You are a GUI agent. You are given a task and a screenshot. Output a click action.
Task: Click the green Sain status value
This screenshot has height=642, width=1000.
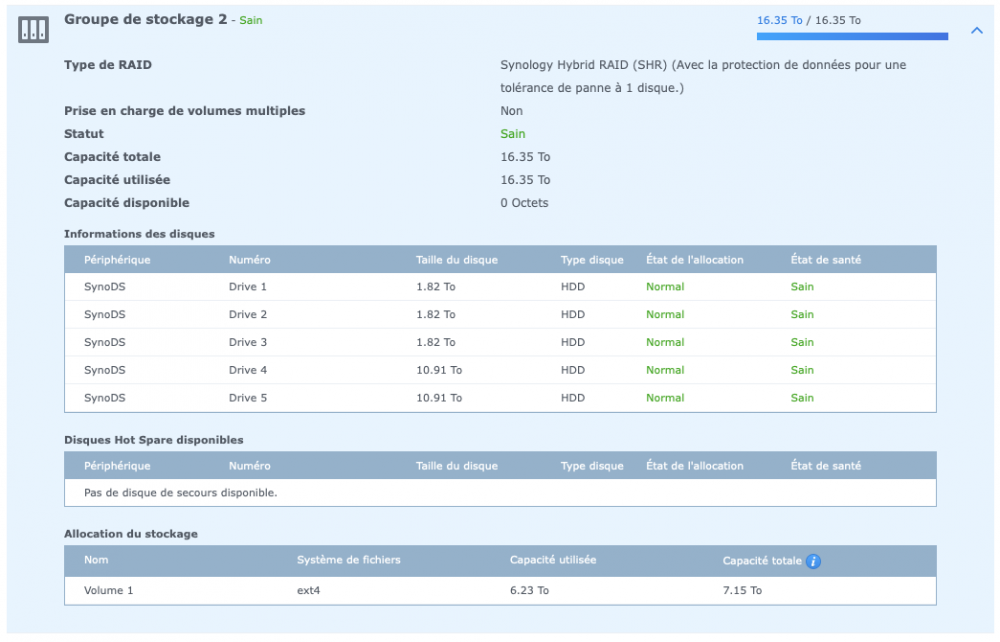(x=512, y=134)
